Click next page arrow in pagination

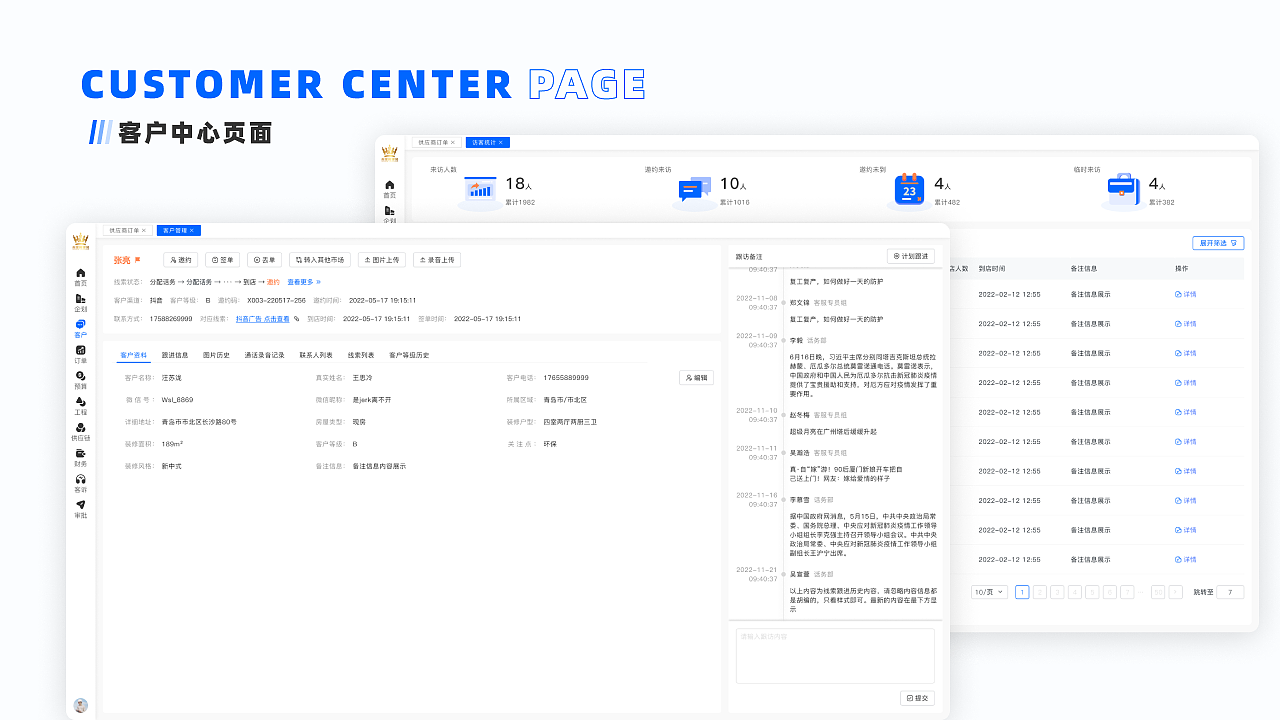[1176, 592]
